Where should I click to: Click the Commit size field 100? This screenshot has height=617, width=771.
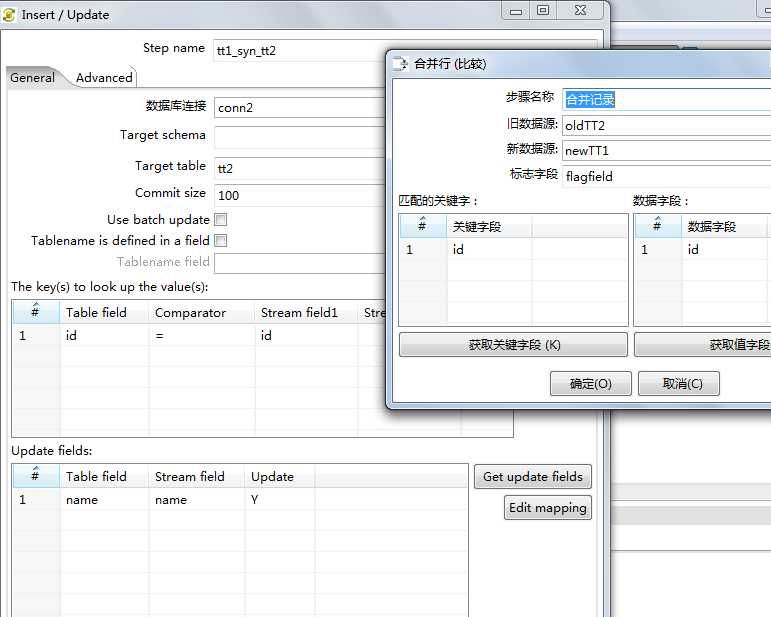tap(300, 195)
